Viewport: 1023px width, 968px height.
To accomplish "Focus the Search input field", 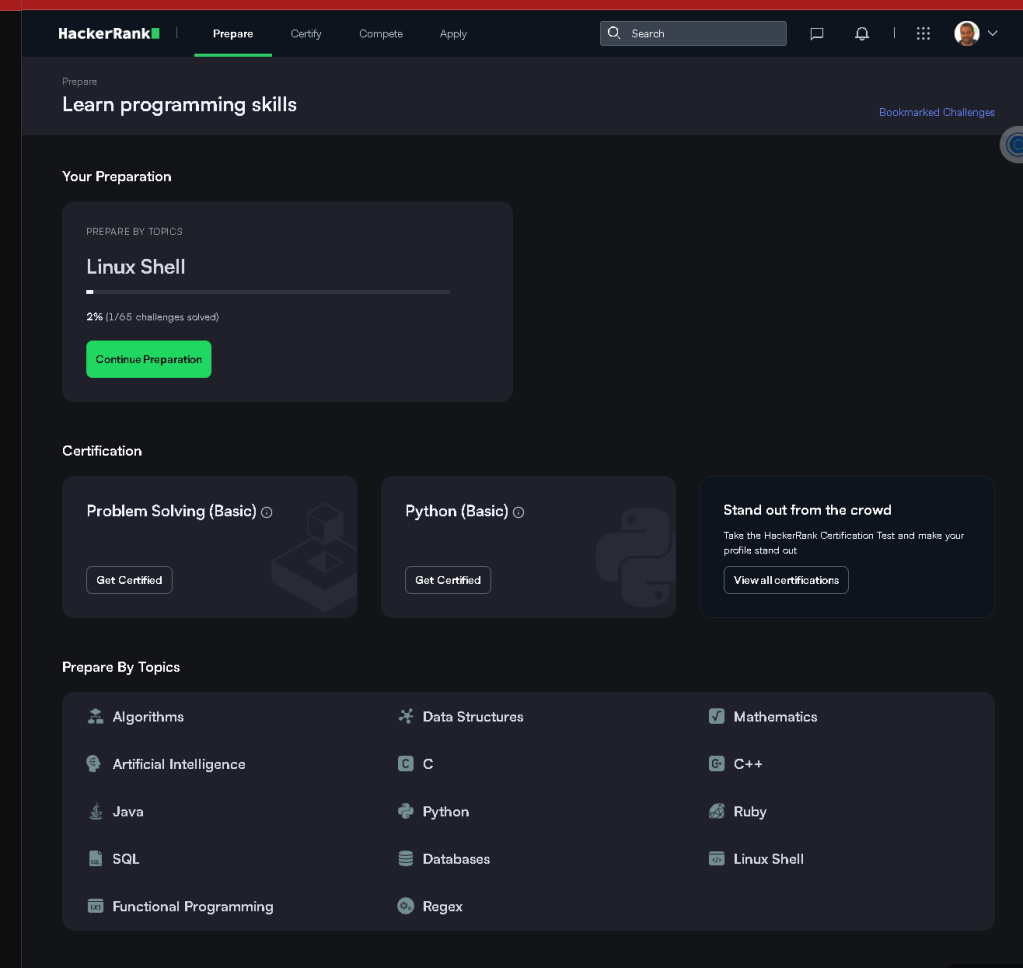I will pyautogui.click(x=693, y=33).
